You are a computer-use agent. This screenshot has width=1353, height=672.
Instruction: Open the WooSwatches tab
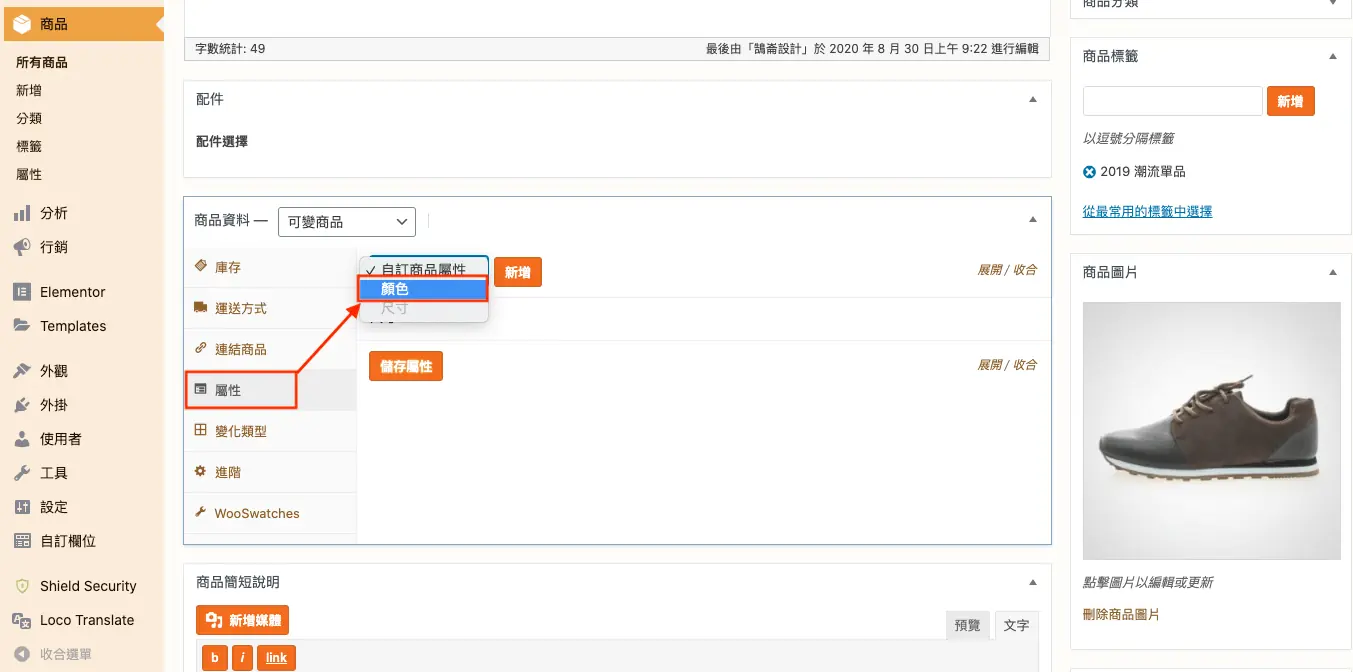270,513
